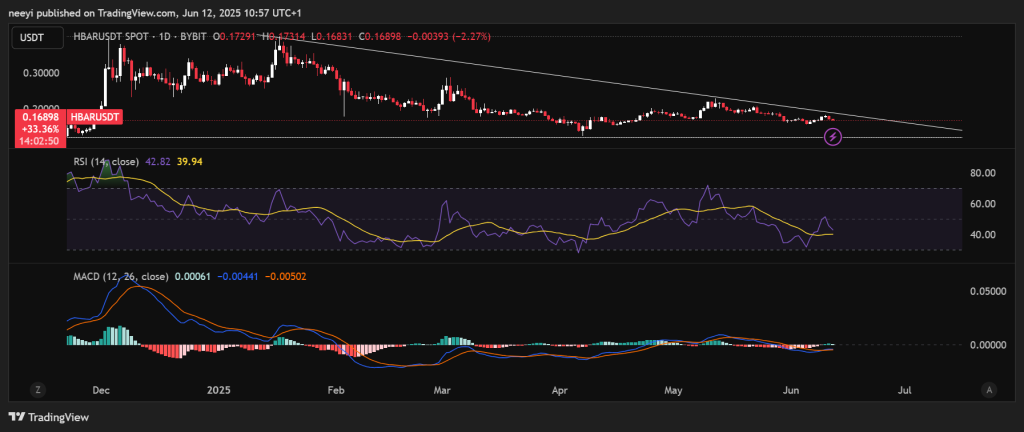1024x432 pixels.
Task: Click the MACD signal value −0.00502
Action: [x=285, y=277]
